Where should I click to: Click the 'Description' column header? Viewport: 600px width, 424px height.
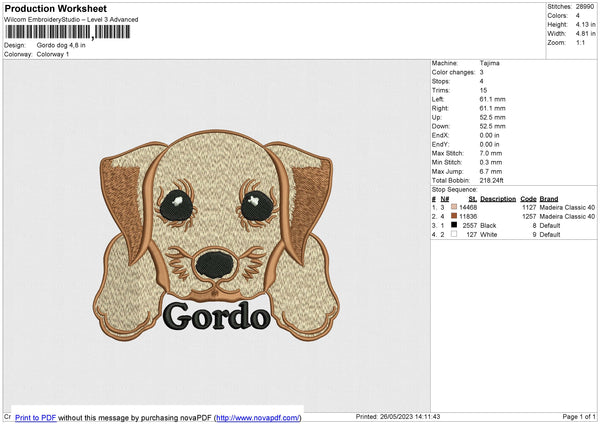pyautogui.click(x=498, y=199)
